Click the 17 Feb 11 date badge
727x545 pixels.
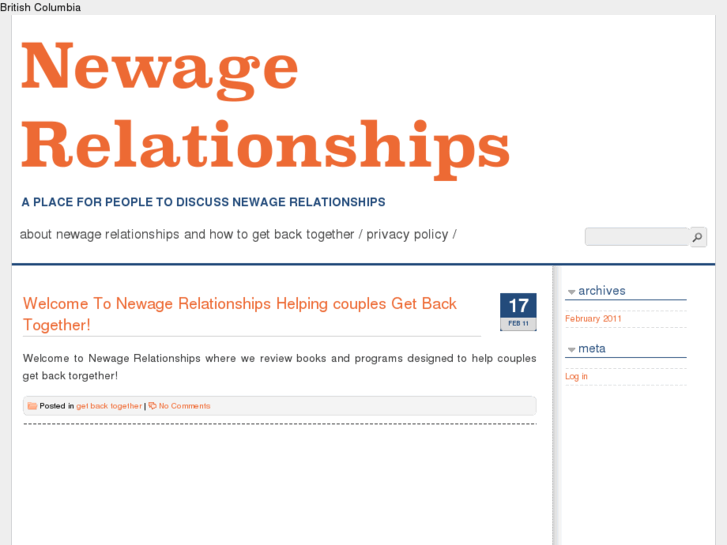pos(518,312)
